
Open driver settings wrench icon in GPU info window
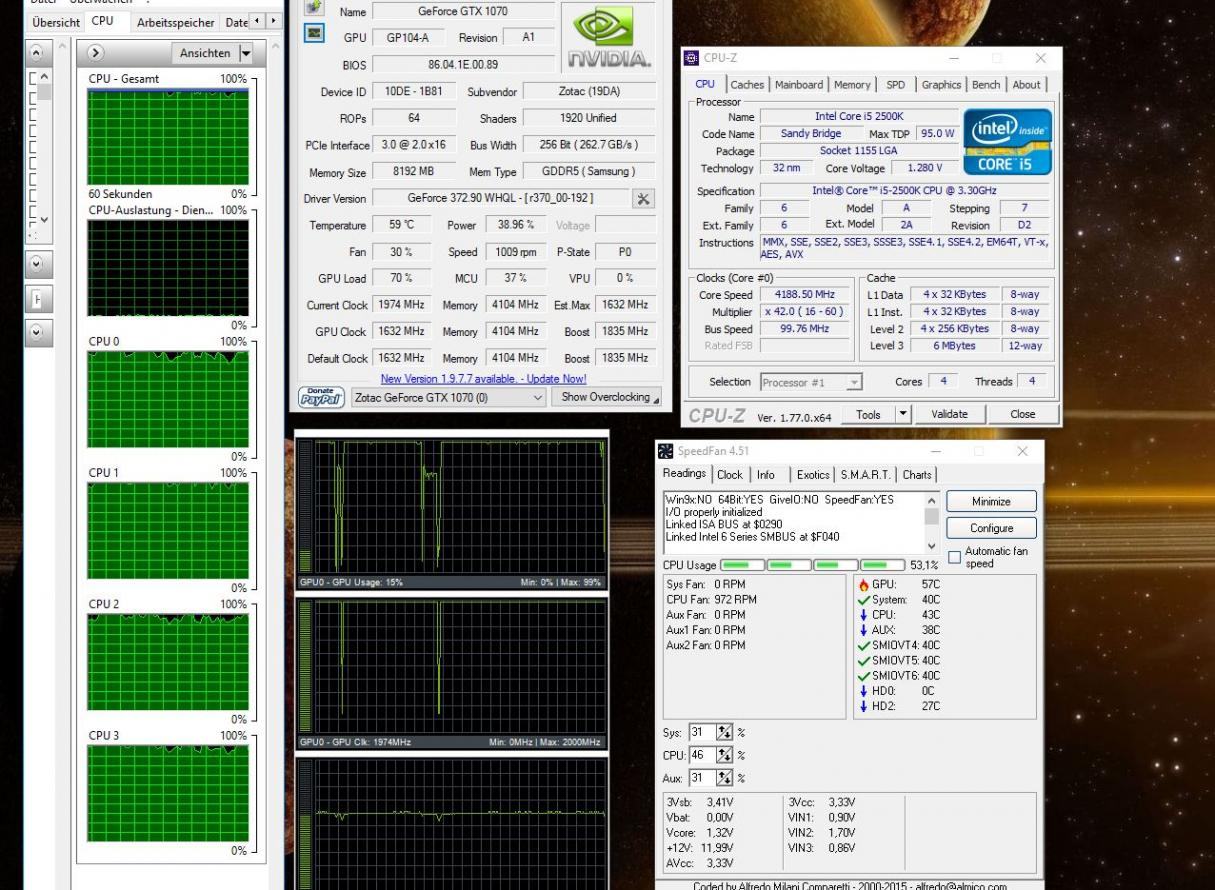(643, 199)
